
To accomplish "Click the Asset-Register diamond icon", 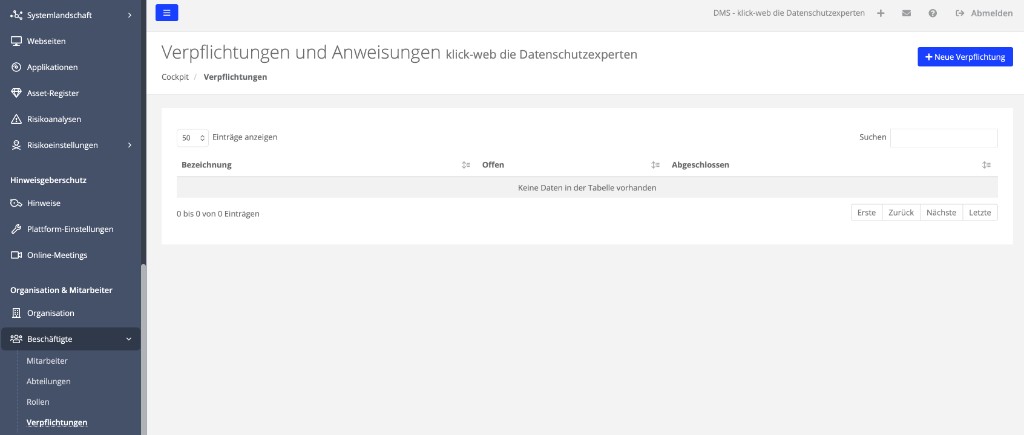I will point(16,93).
